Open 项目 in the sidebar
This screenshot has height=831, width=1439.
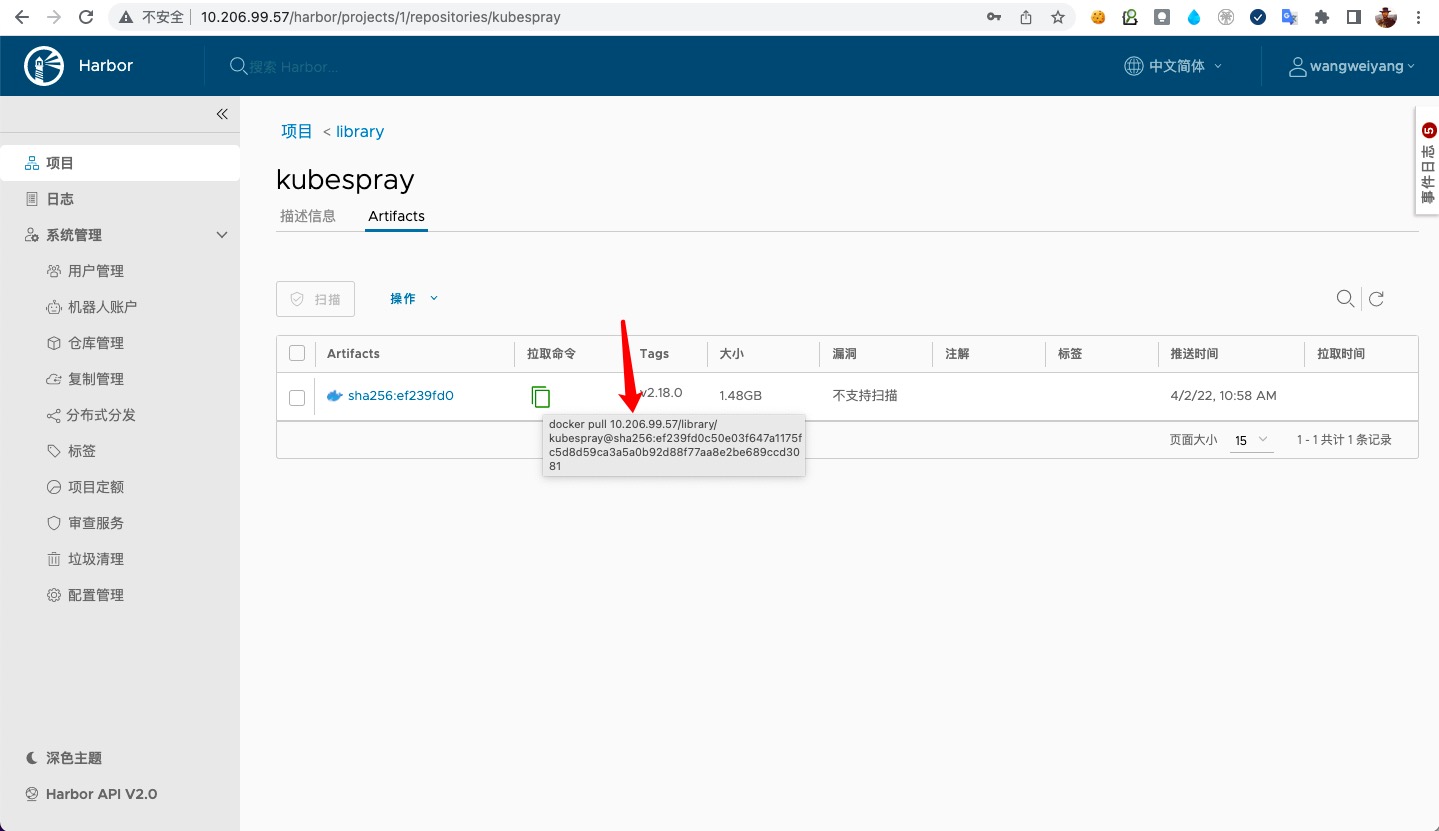click(120, 163)
